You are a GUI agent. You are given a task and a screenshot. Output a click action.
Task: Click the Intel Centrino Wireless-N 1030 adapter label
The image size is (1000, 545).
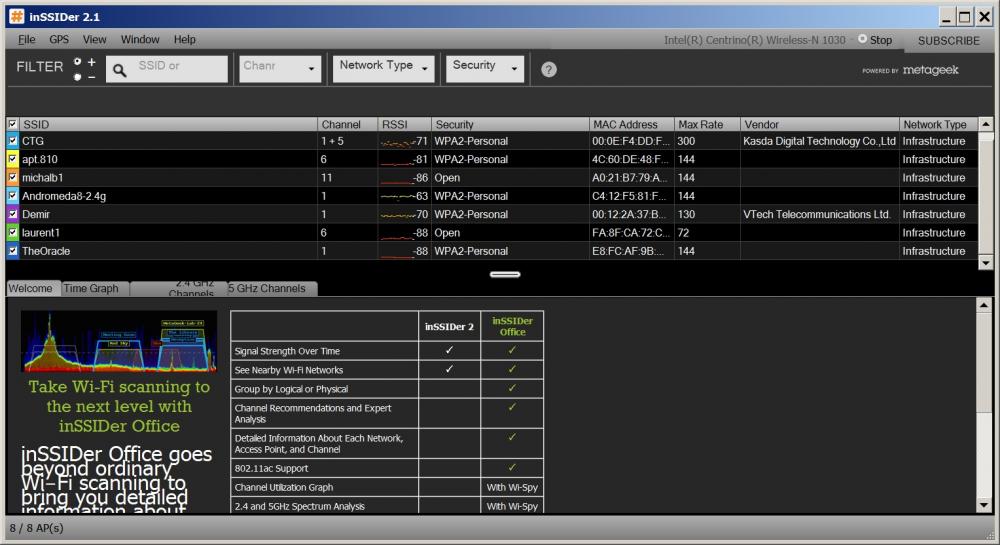click(x=754, y=40)
